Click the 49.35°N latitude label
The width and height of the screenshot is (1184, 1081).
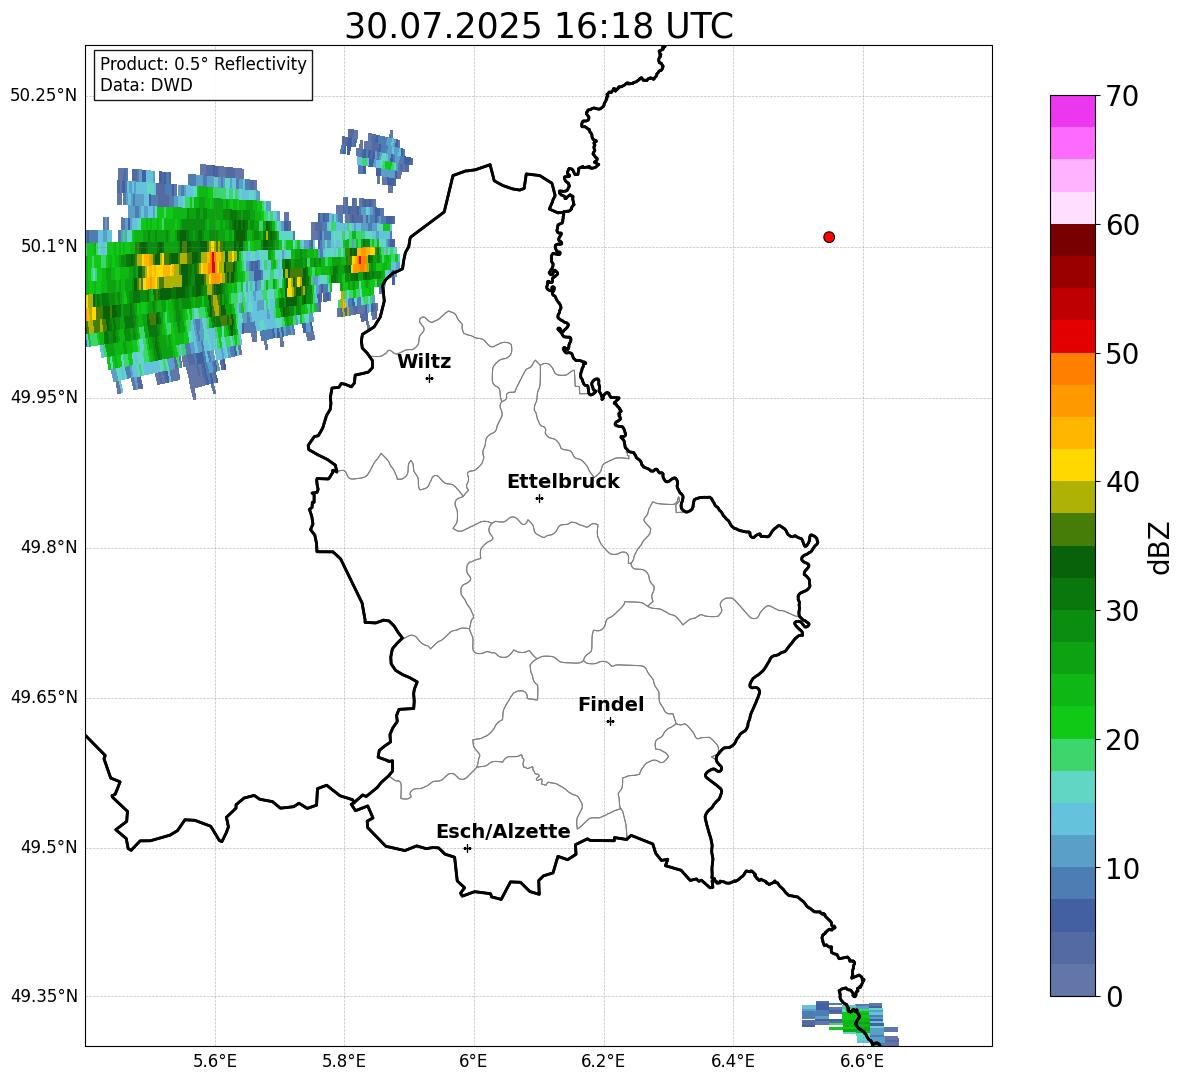44,996
